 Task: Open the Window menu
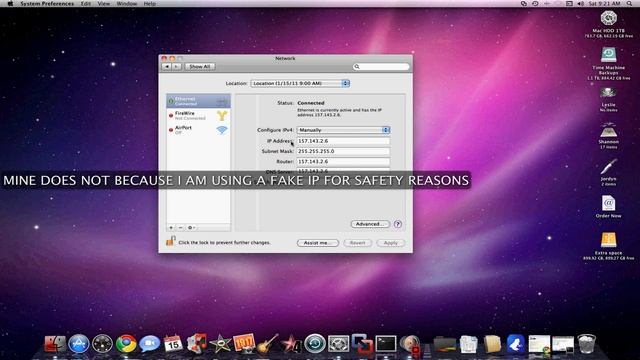point(127,3)
